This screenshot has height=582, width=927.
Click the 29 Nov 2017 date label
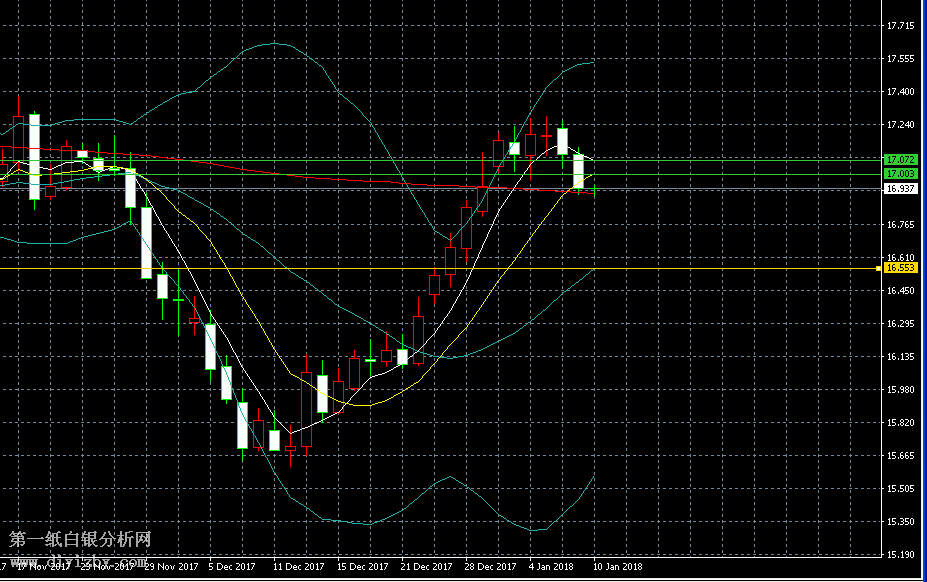click(x=171, y=567)
